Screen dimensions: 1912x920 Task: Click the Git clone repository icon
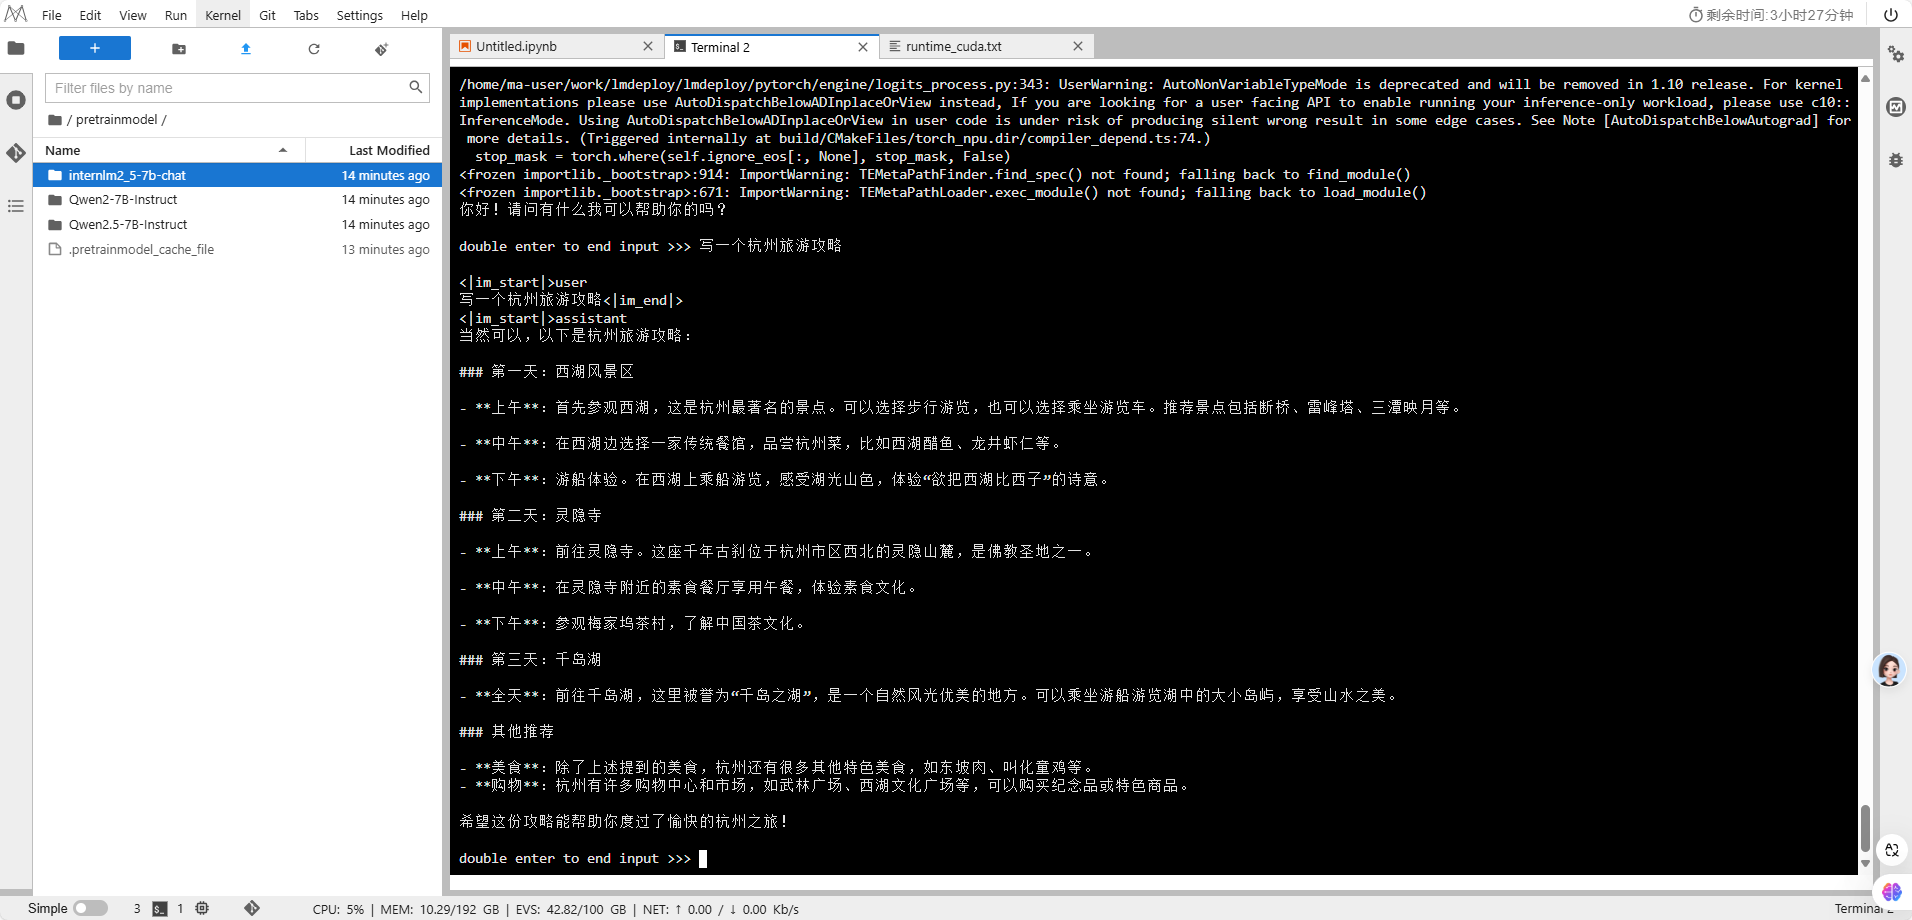[381, 49]
